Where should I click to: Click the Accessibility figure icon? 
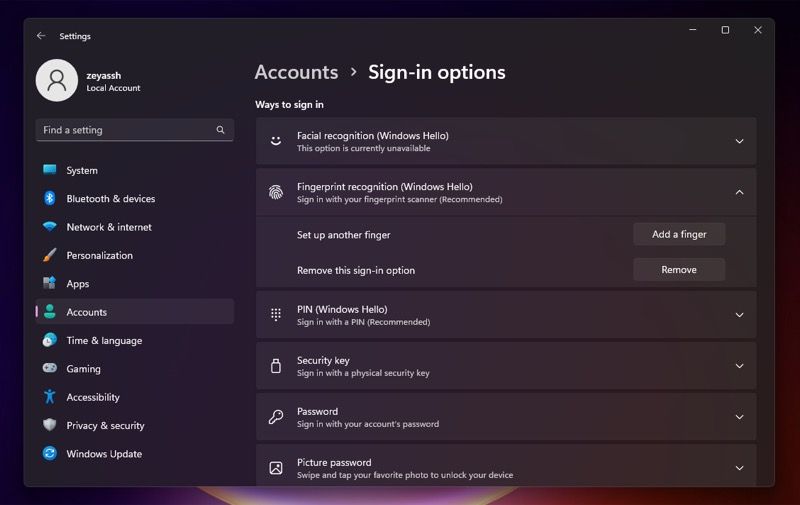tap(50, 397)
